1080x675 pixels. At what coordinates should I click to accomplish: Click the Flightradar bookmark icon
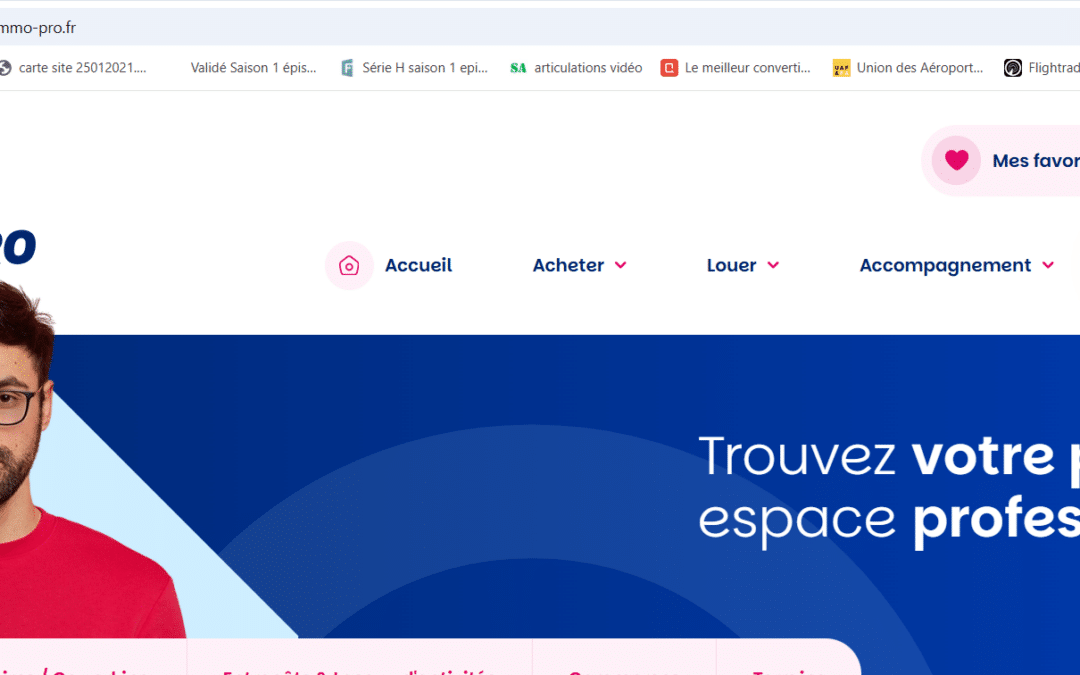[x=1012, y=68]
